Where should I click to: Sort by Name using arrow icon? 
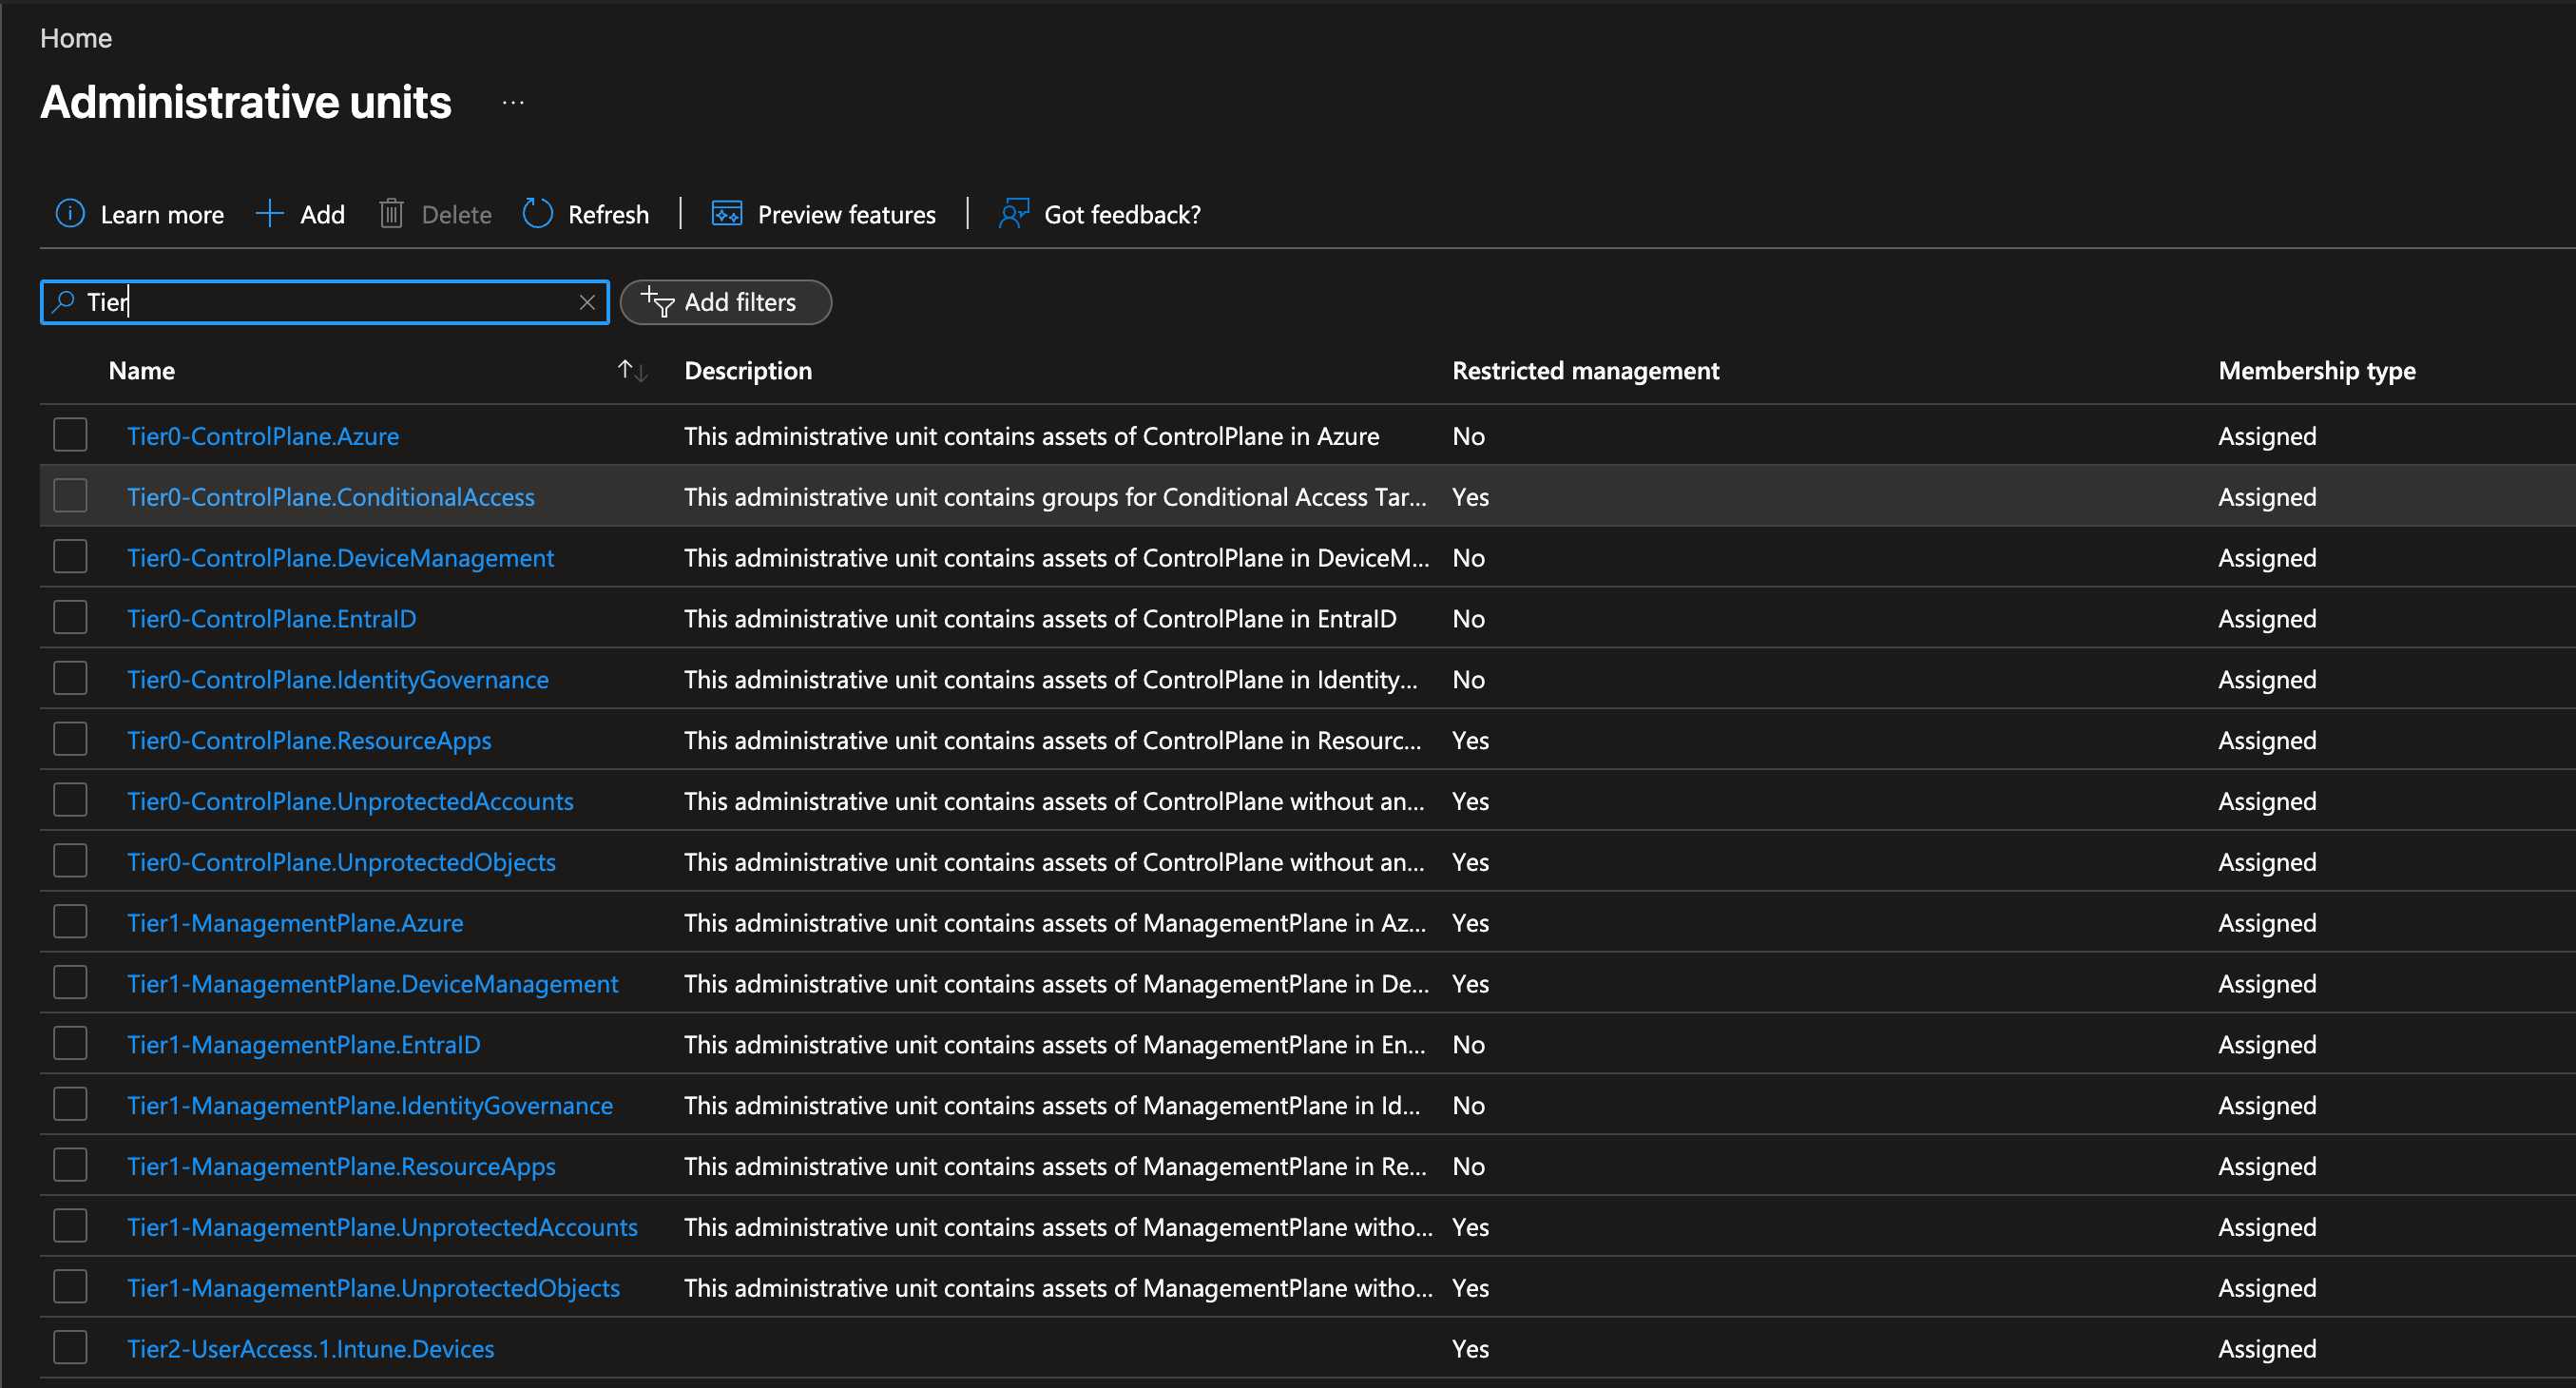click(632, 371)
